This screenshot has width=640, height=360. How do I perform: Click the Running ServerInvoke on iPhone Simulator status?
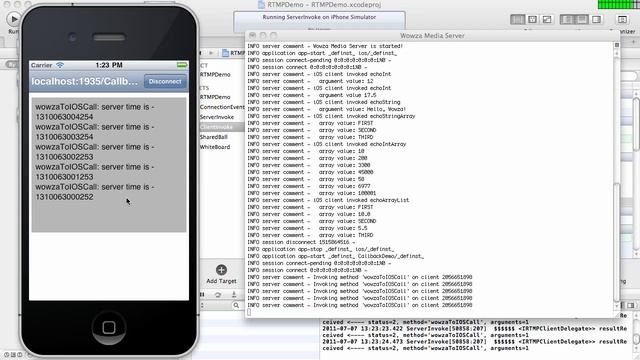click(319, 17)
